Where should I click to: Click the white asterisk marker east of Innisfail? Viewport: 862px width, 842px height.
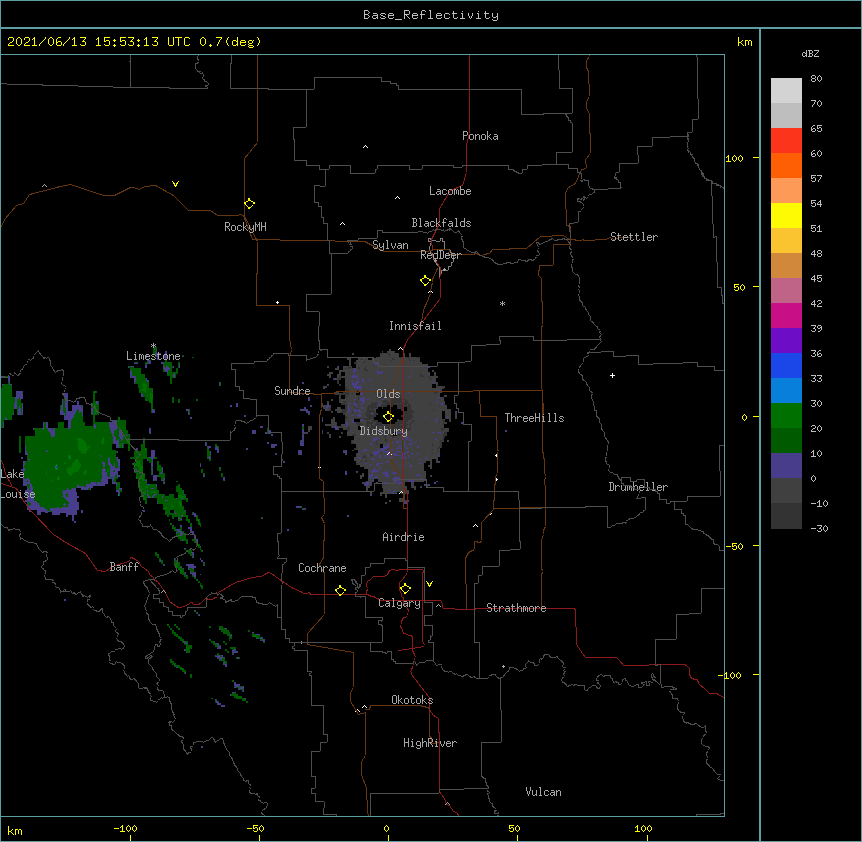pos(502,303)
